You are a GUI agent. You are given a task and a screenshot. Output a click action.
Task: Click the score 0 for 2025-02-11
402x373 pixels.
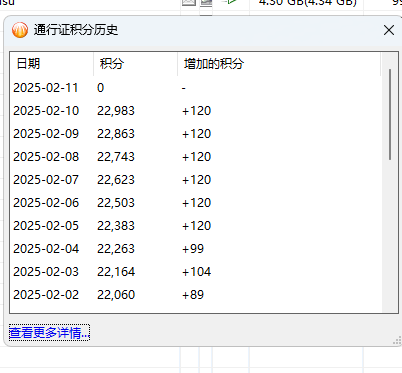tap(100, 88)
